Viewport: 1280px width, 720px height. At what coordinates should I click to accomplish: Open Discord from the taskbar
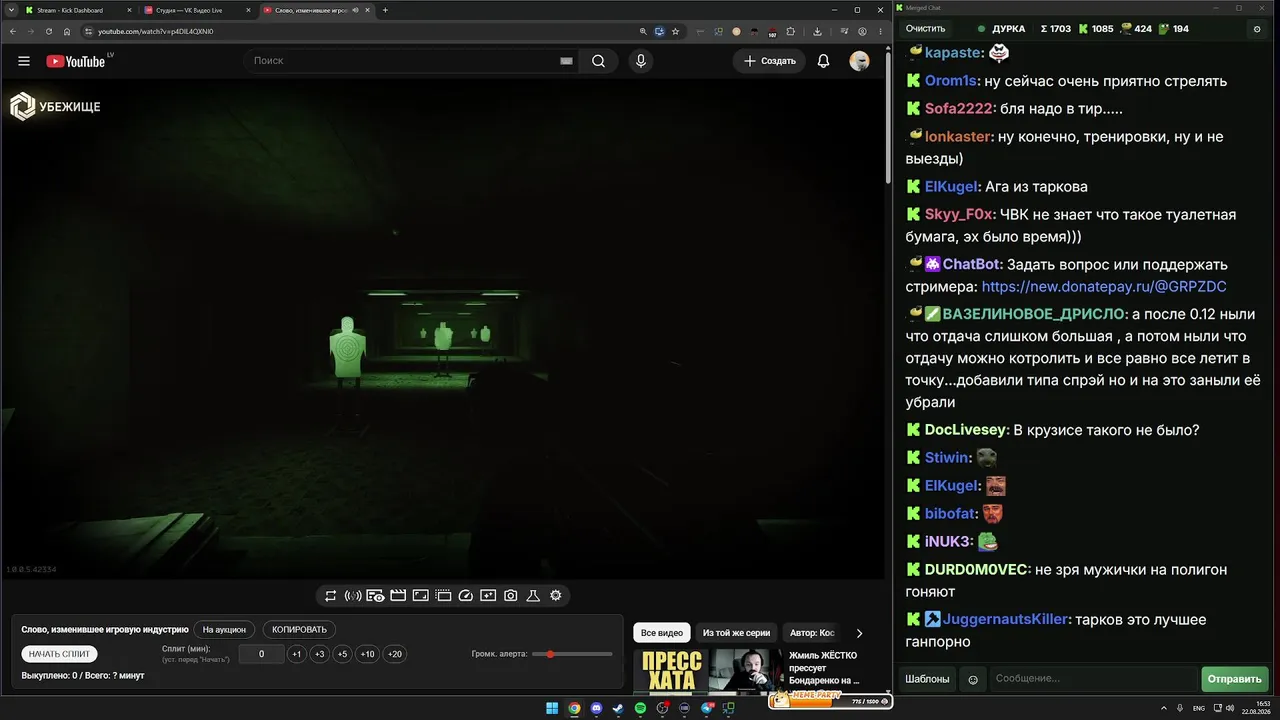596,709
